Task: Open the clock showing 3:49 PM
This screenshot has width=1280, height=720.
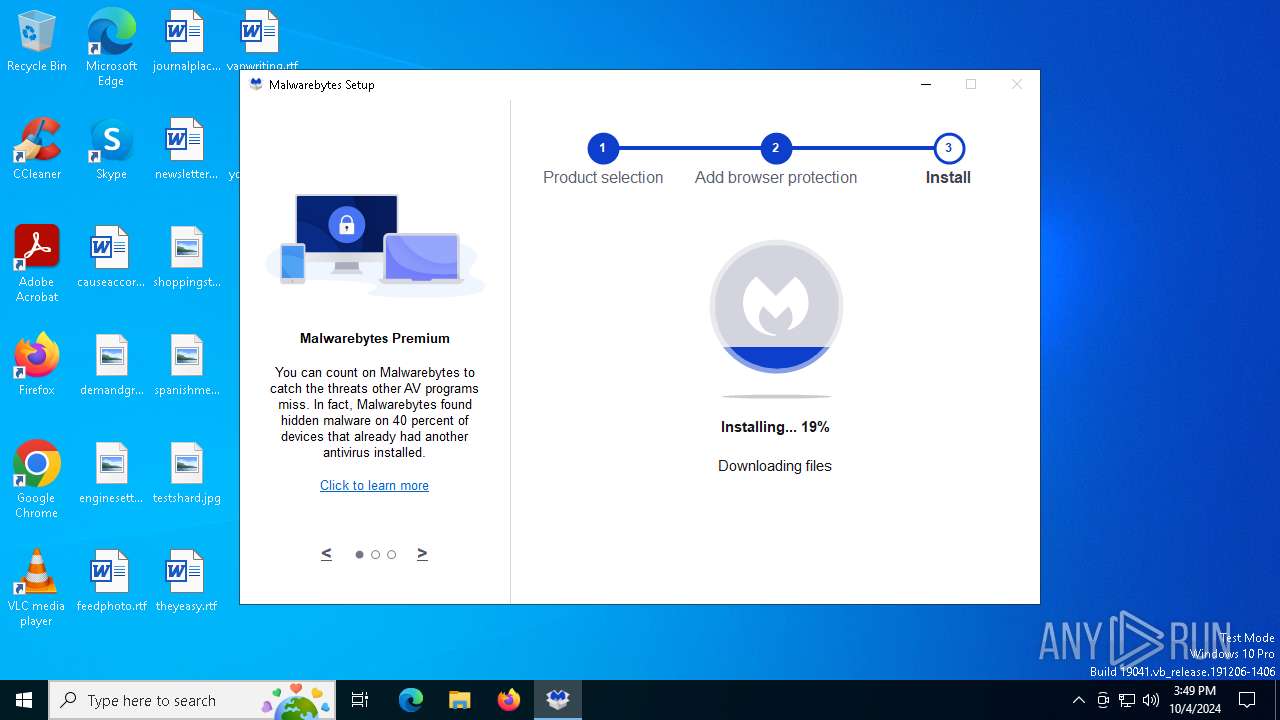Action: [x=1195, y=700]
